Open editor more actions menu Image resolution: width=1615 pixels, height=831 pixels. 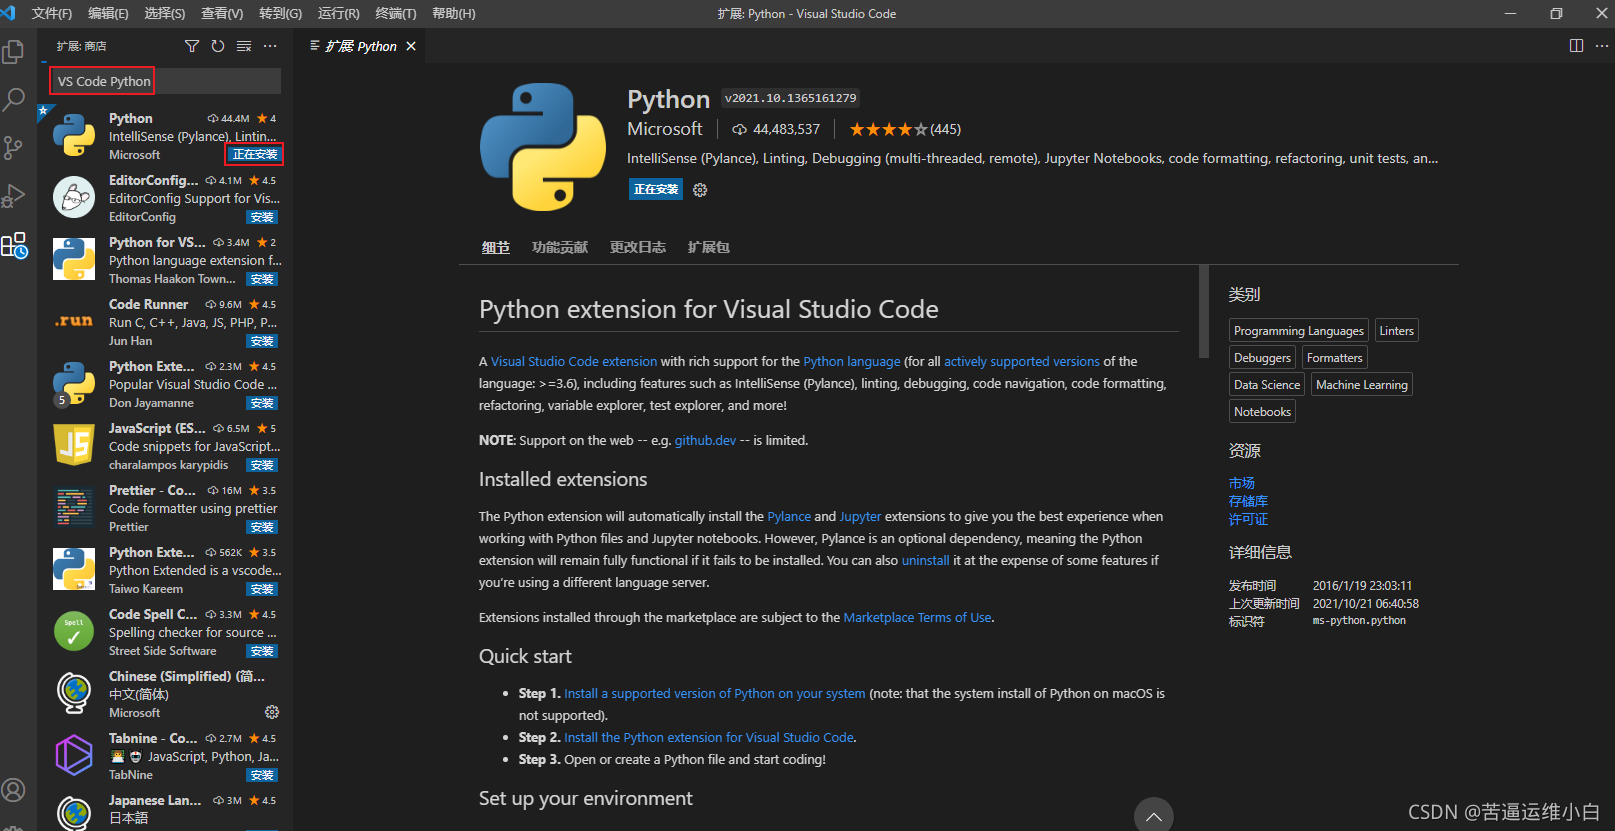[1601, 46]
